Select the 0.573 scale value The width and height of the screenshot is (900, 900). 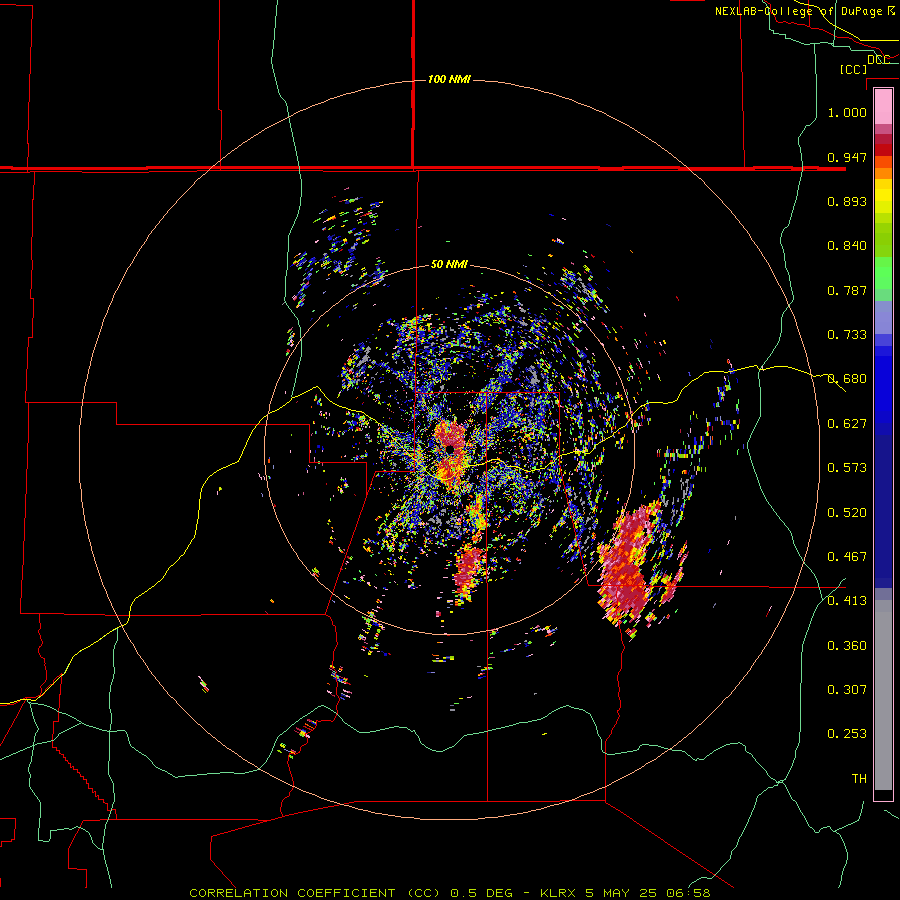click(x=847, y=468)
